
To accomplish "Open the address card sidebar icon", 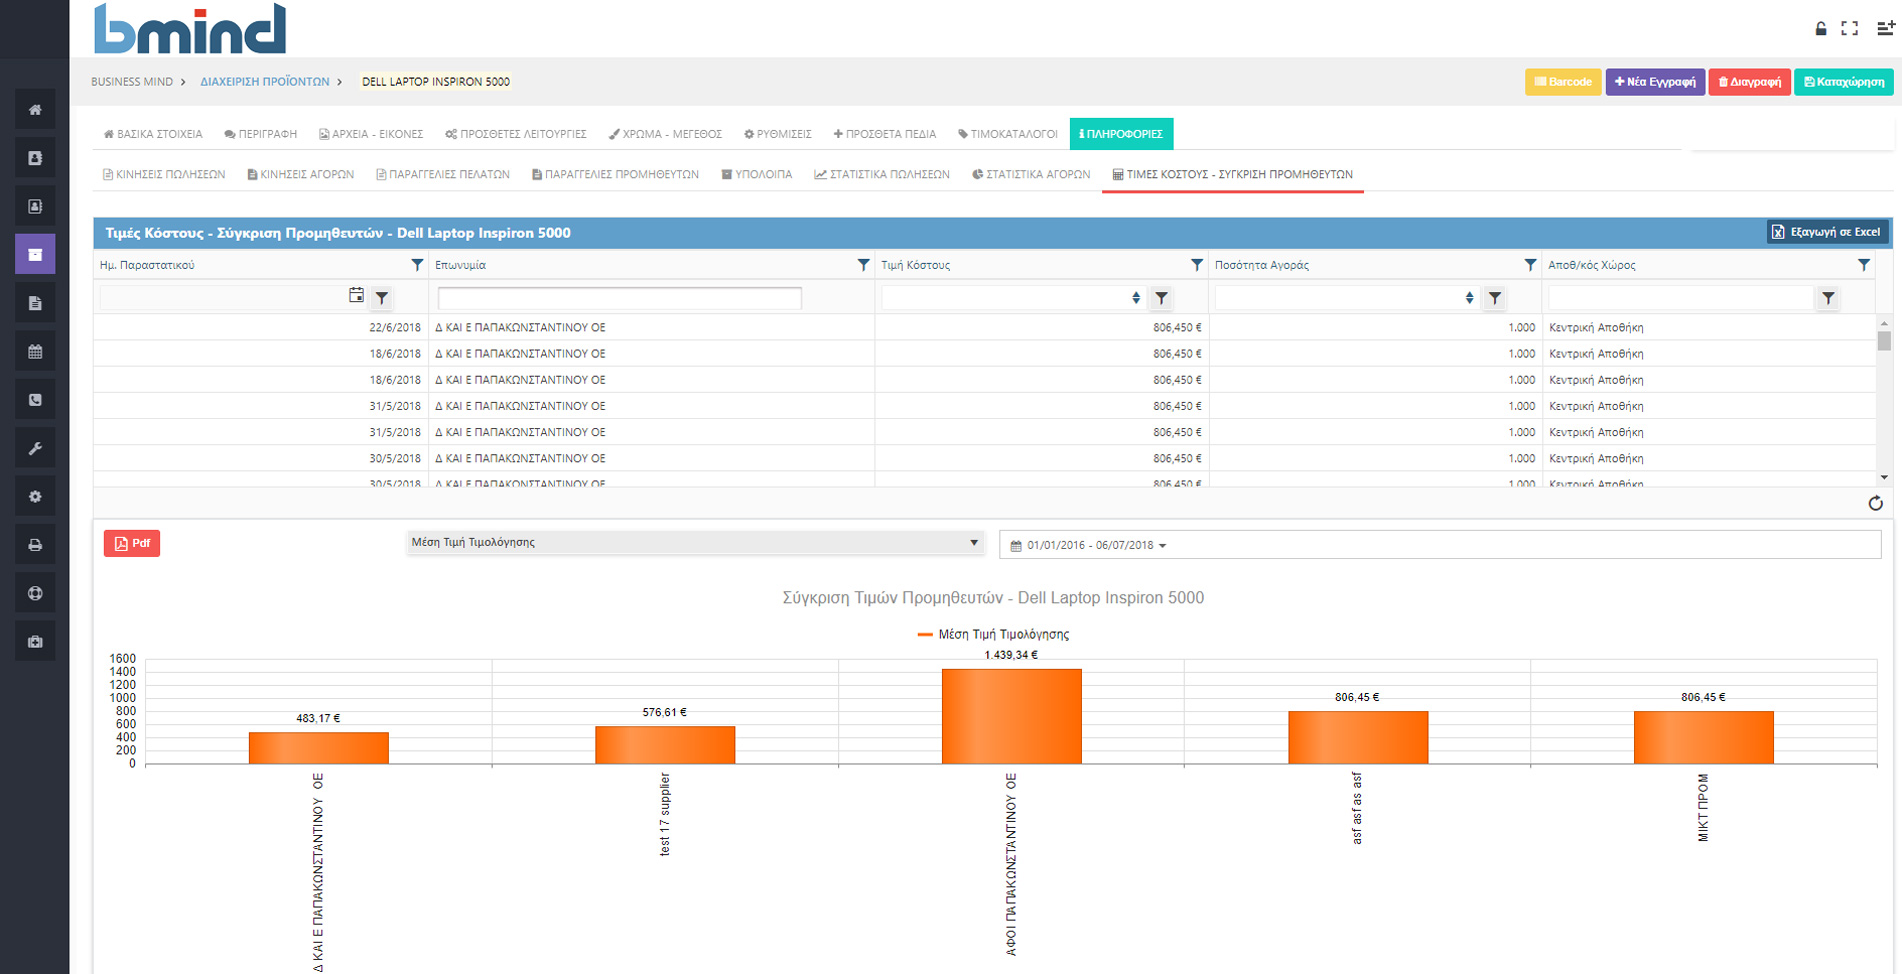I will pos(35,206).
